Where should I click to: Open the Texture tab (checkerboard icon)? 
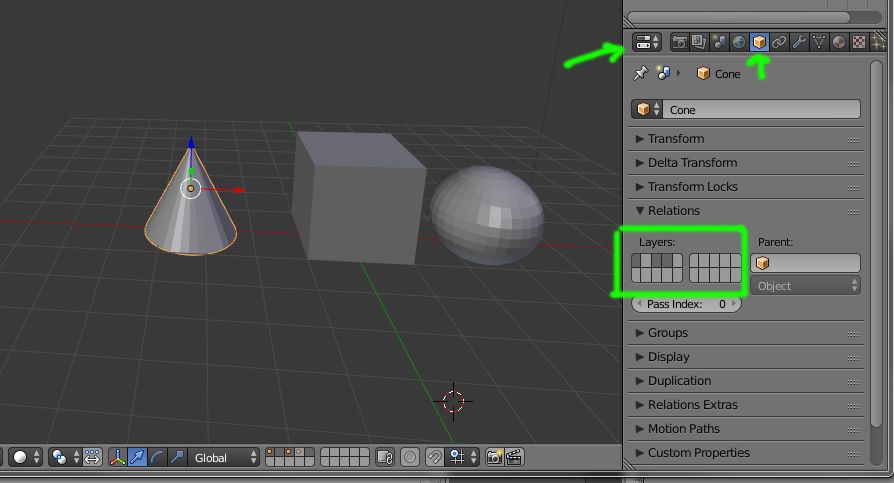pos(859,42)
